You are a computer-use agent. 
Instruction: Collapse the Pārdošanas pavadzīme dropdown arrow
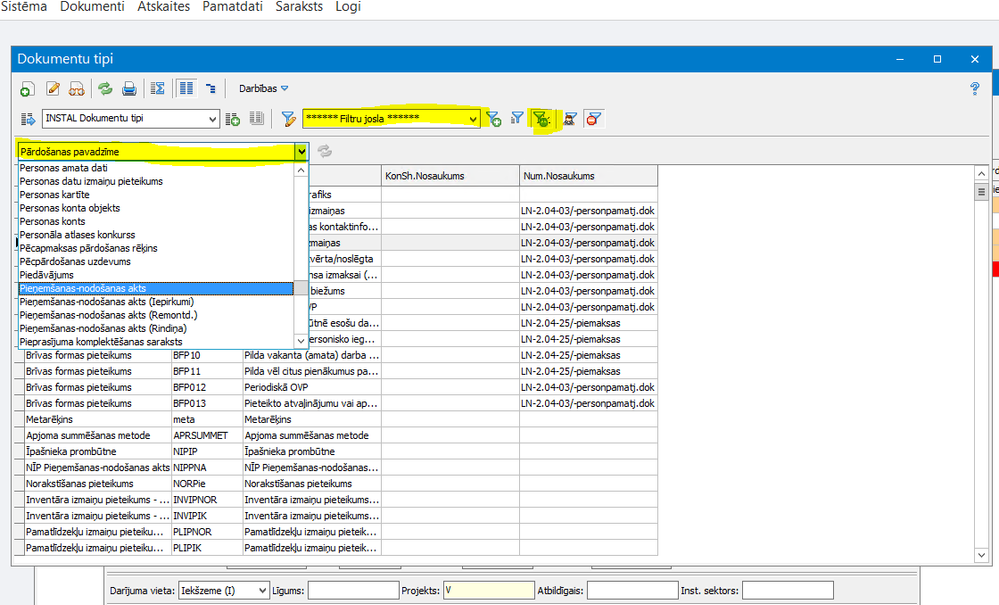pos(301,152)
